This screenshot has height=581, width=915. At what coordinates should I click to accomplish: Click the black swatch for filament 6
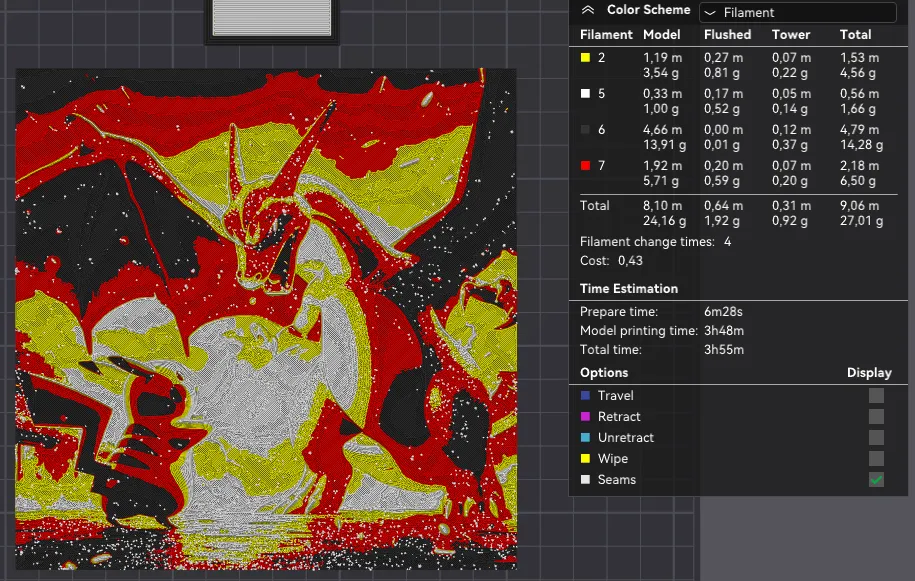(x=585, y=130)
